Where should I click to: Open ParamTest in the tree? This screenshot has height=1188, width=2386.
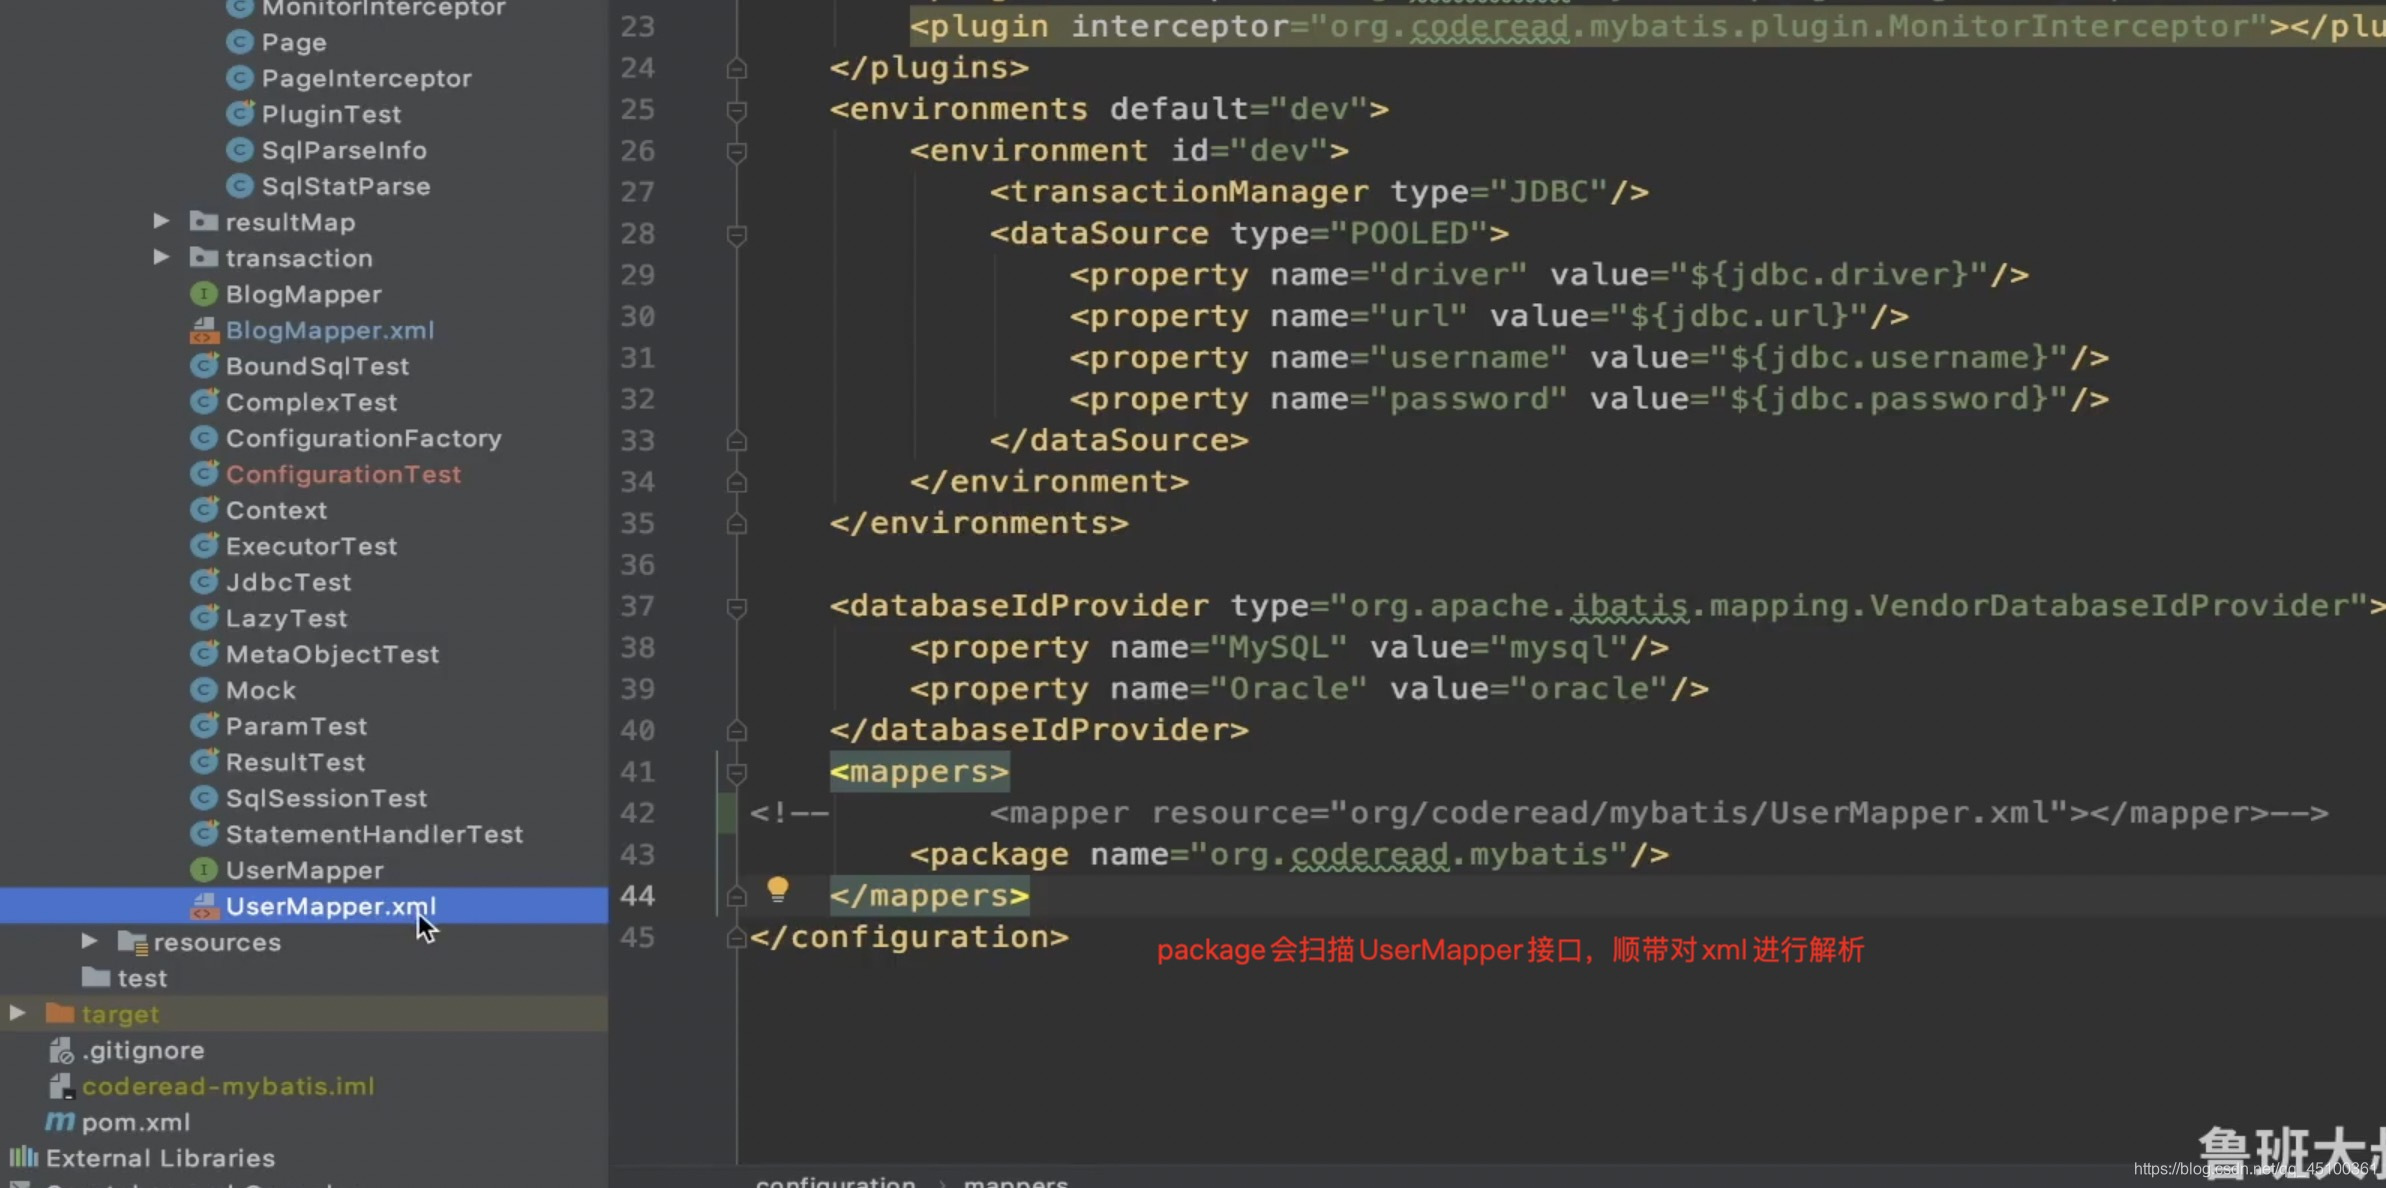[296, 726]
